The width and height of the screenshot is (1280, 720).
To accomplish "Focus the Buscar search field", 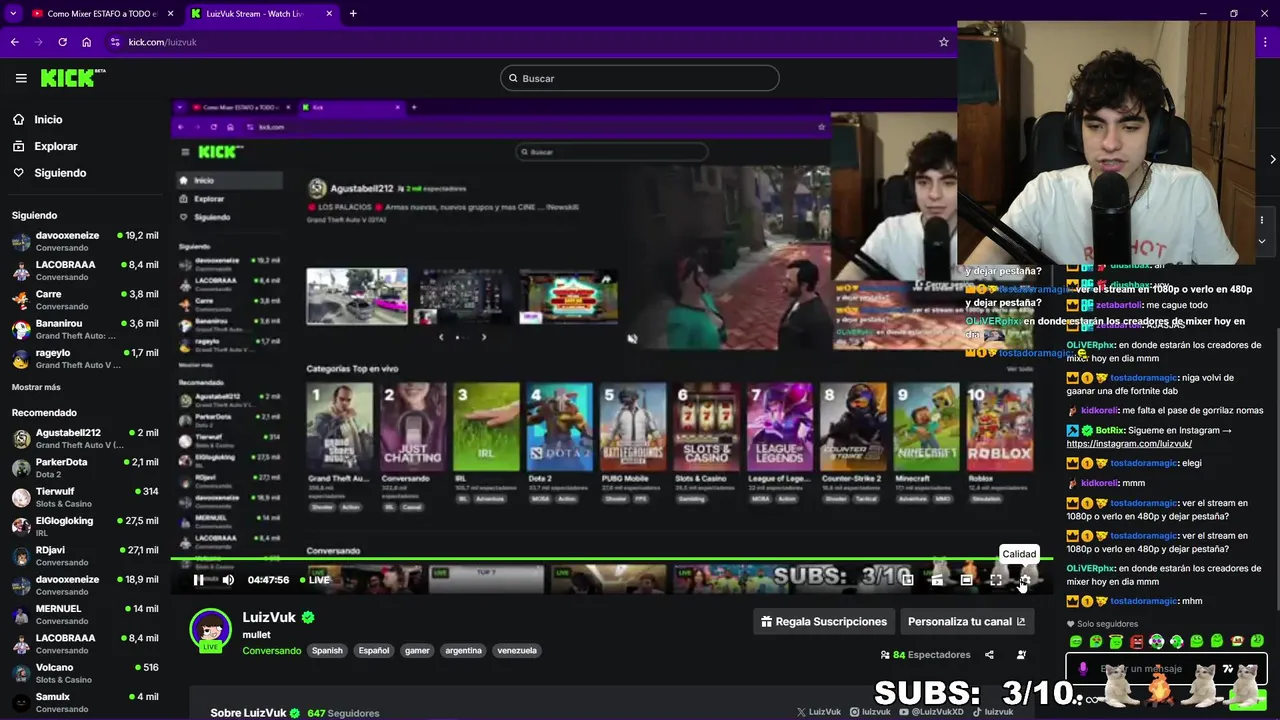I will coord(639,78).
